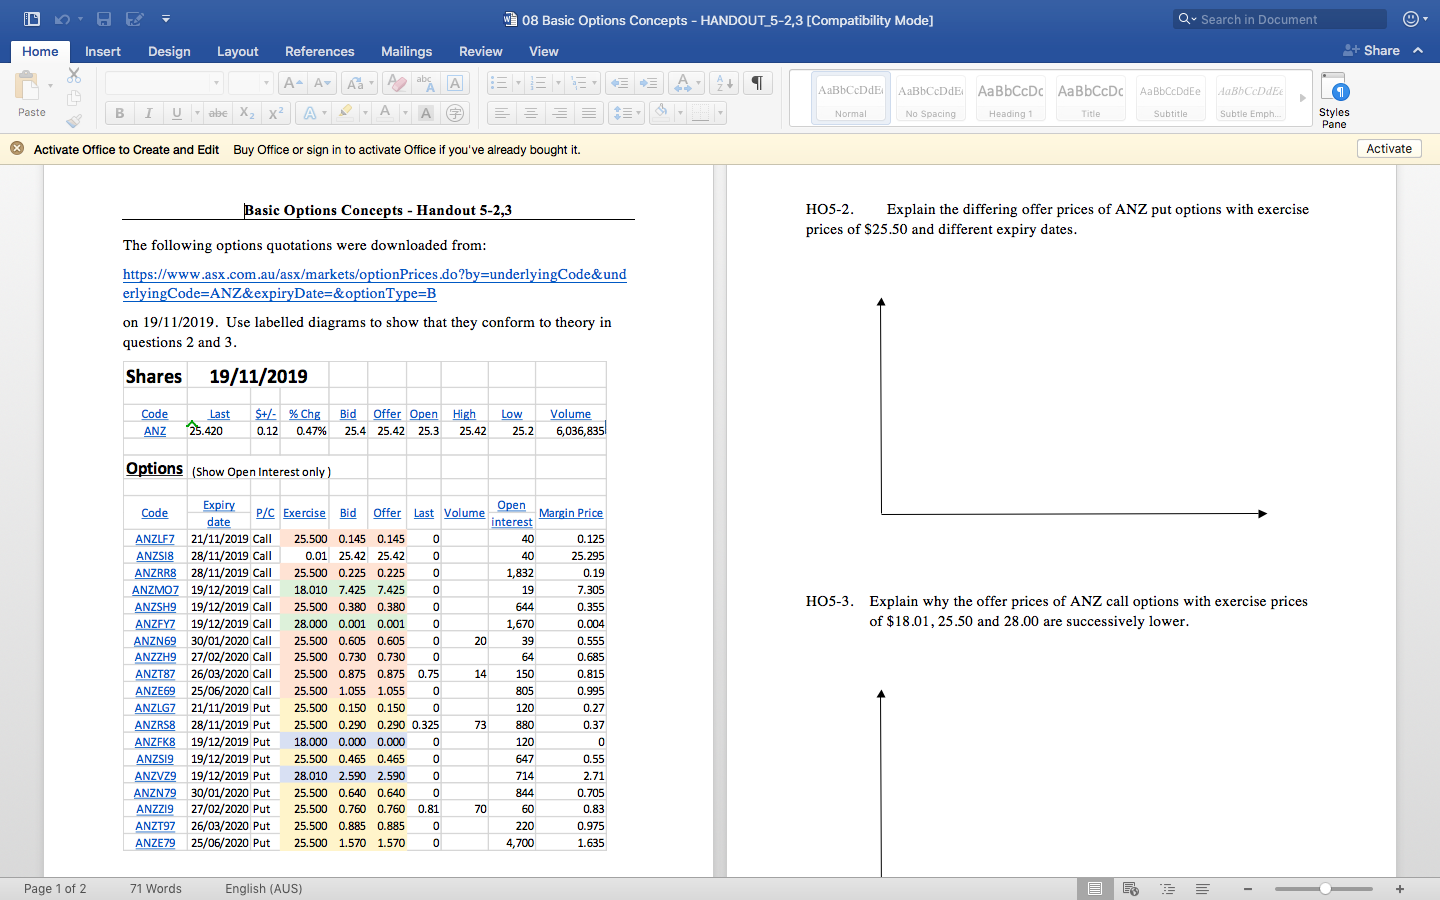Image resolution: width=1440 pixels, height=900 pixels.
Task: Select the Format Painter brush
Action: [74, 121]
